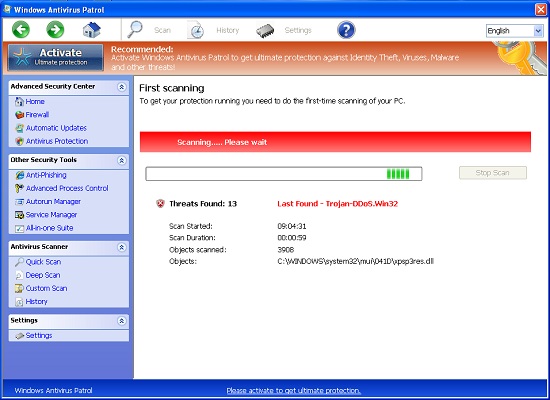This screenshot has height=400, width=550.
Task: Click the All-in-one Suite icon
Action: (x=19, y=228)
